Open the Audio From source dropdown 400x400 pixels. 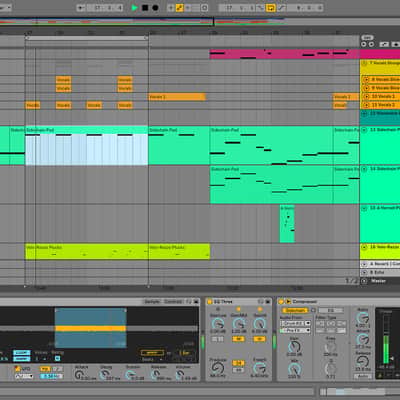[295, 323]
